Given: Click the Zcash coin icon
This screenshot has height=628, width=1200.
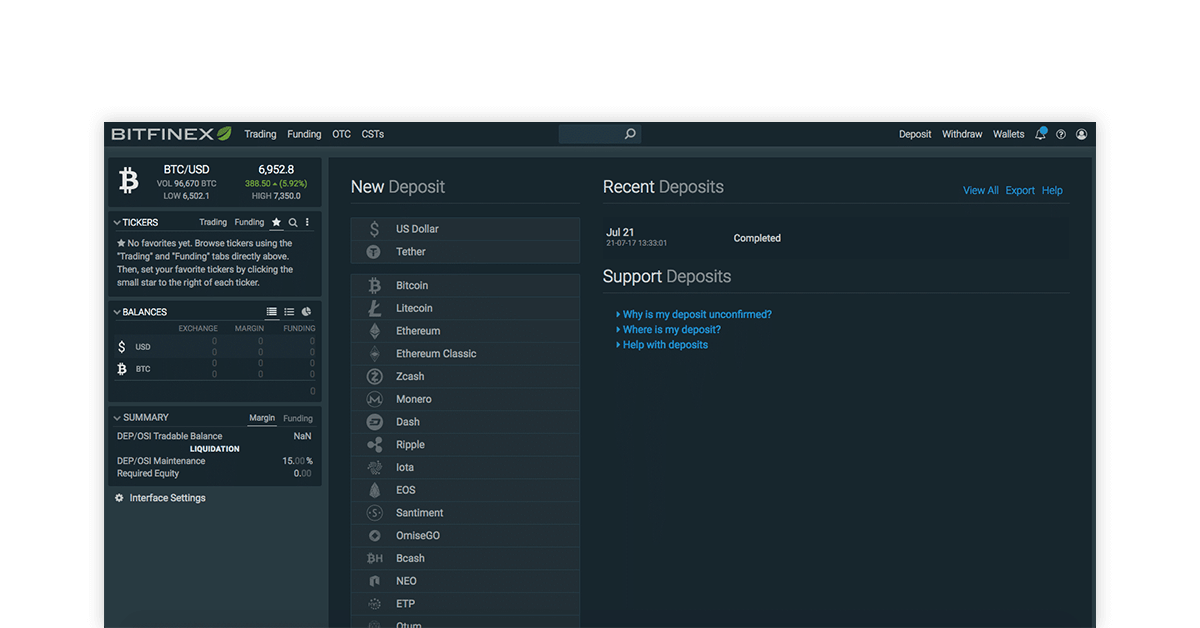Looking at the screenshot, I should click(375, 377).
